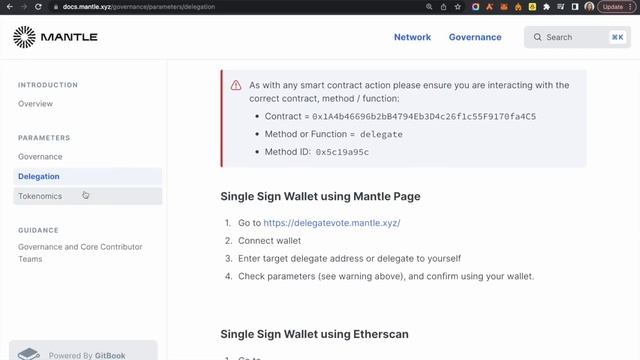Open the Chrome profile avatar

(589, 7)
